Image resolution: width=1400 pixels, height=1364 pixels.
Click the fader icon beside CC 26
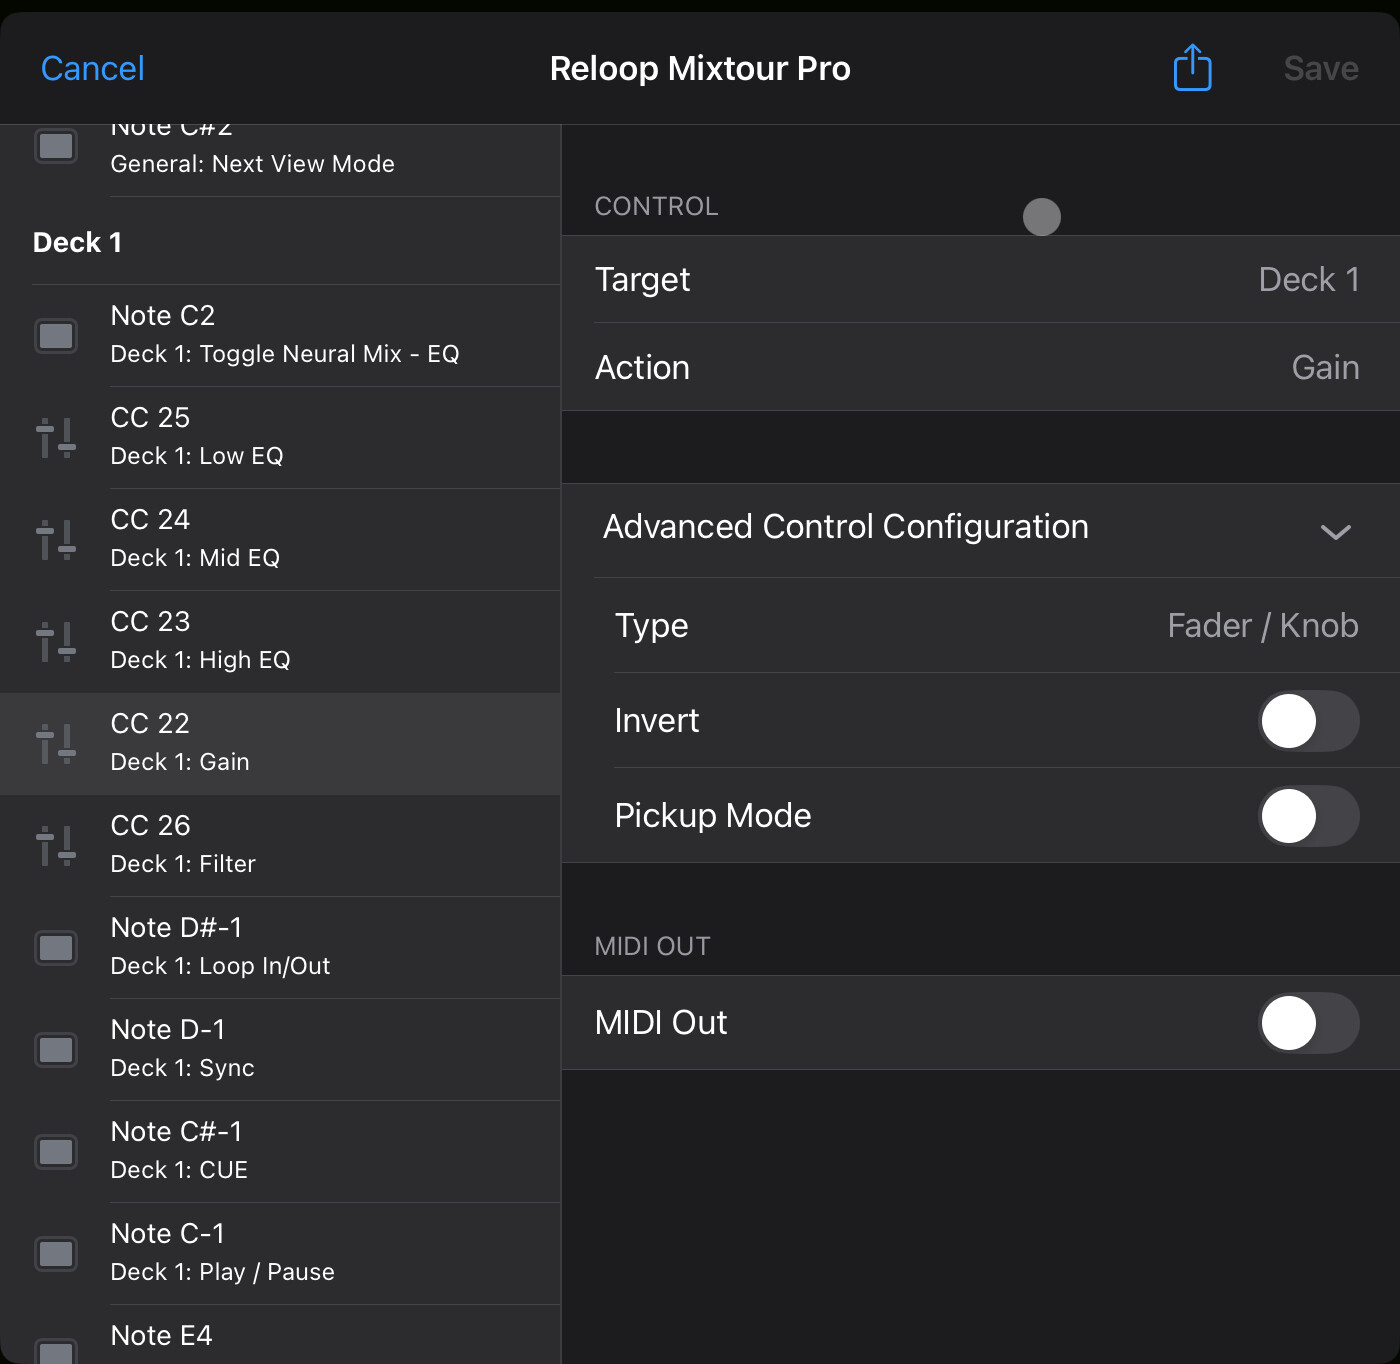[56, 846]
